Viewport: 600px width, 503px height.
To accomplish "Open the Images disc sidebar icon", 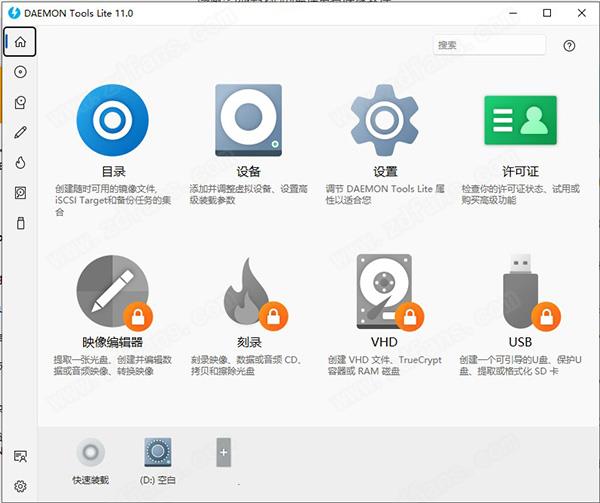I will tap(20, 72).
